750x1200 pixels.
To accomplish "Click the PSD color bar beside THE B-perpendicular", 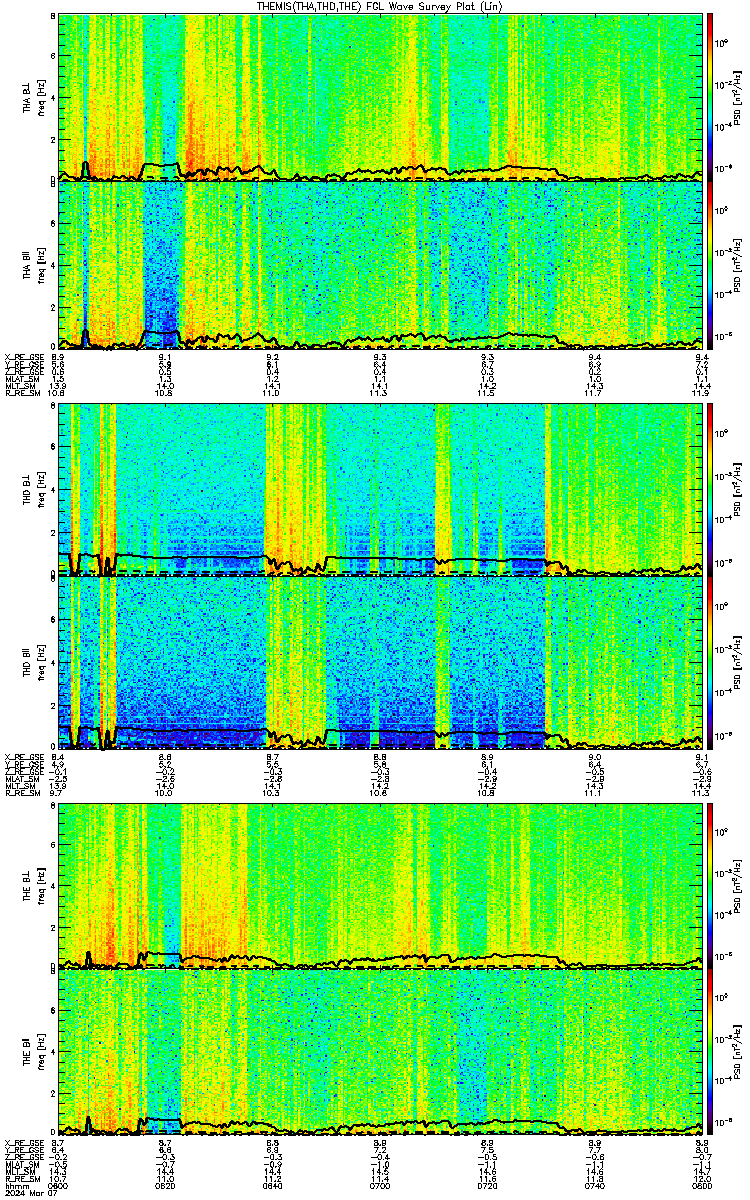I will [x=711, y=884].
